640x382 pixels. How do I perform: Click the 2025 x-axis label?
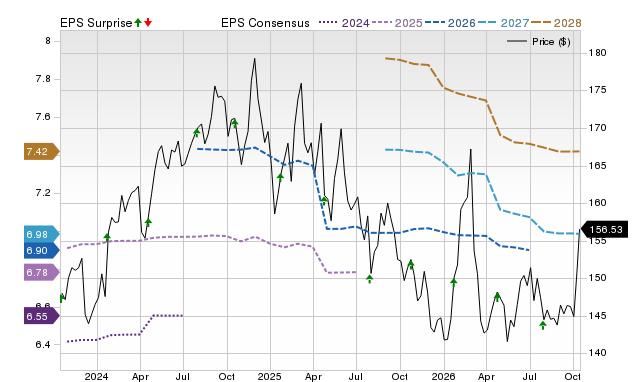(x=269, y=376)
